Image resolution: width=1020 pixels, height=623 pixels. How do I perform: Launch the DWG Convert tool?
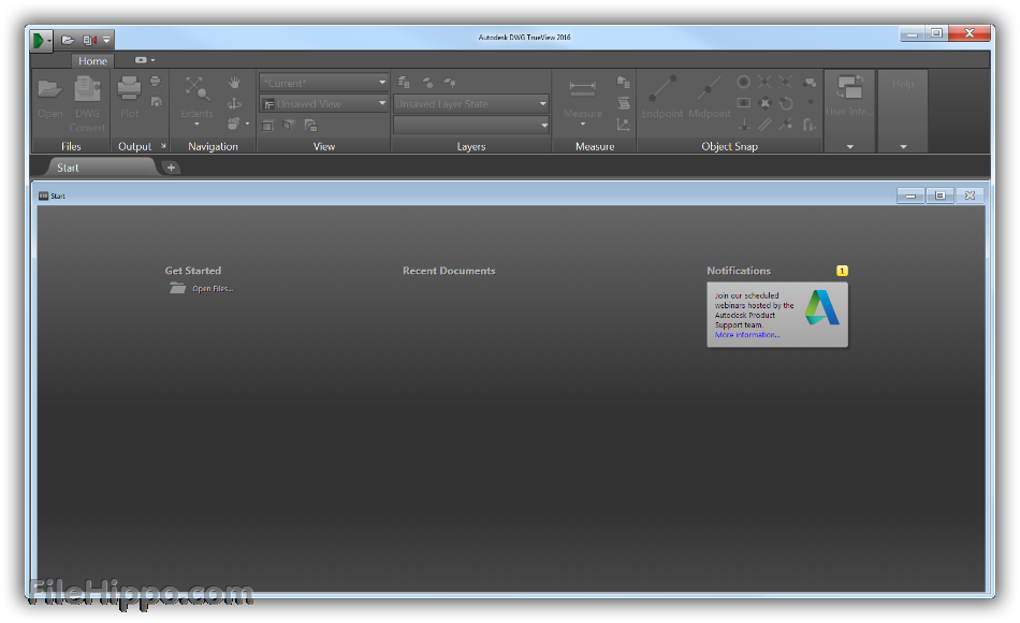(87, 91)
